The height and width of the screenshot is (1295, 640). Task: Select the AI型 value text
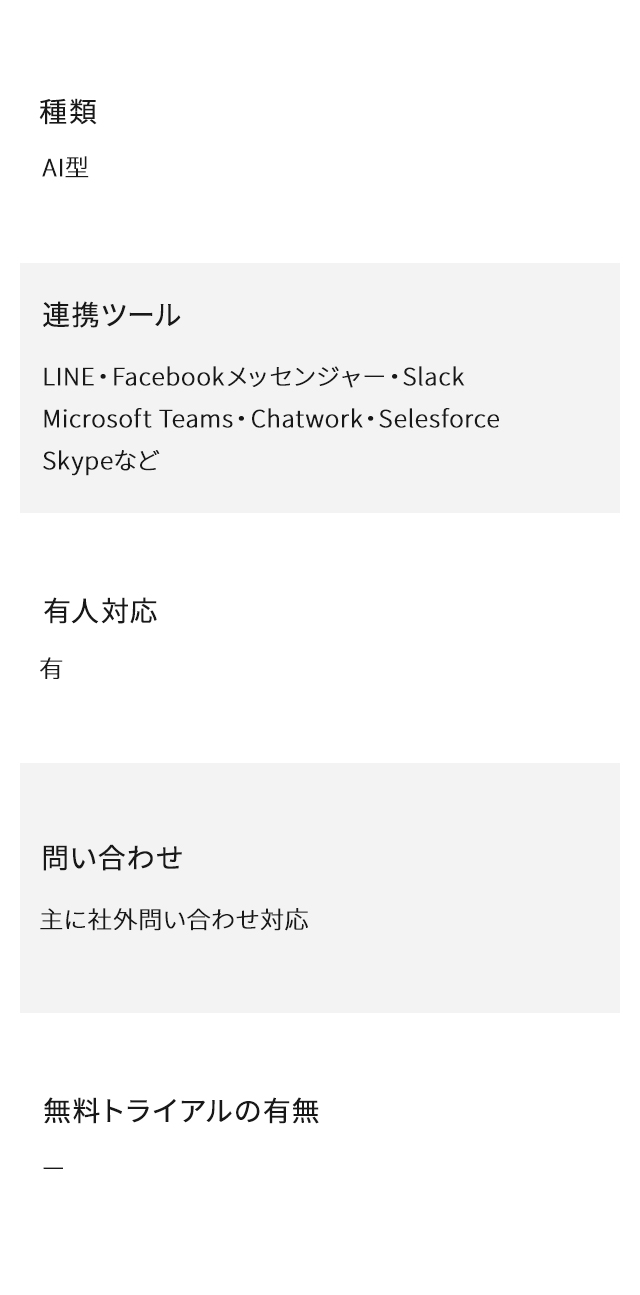click(x=65, y=168)
